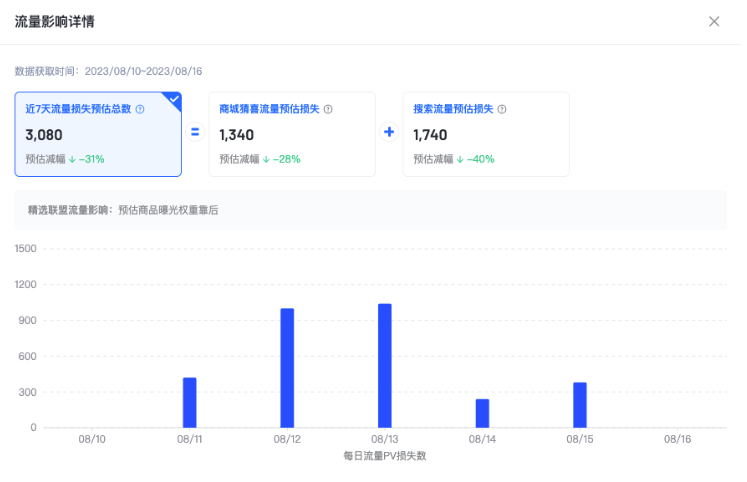Click the checkmark corner on selected card

coord(174,99)
